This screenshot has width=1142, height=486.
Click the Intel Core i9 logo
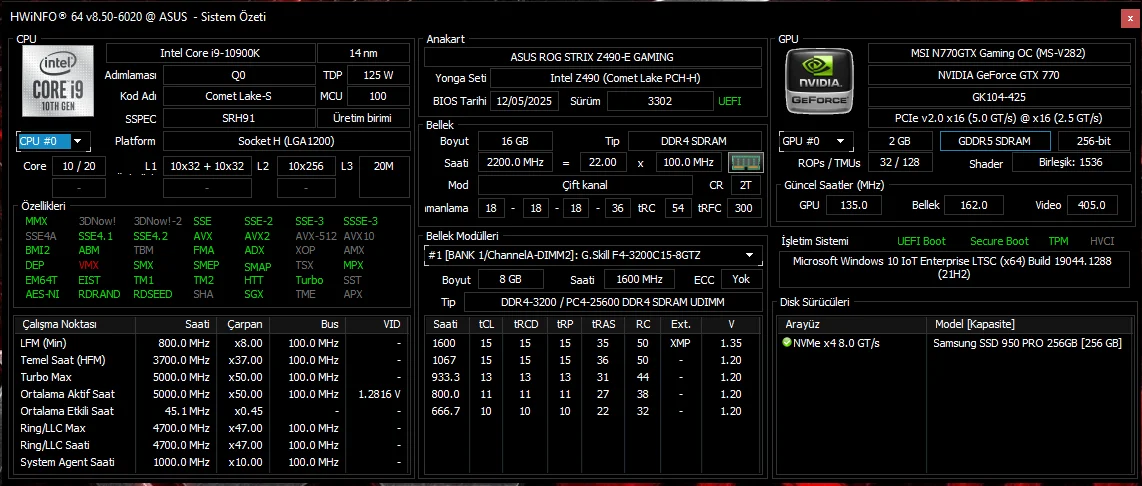pos(58,80)
